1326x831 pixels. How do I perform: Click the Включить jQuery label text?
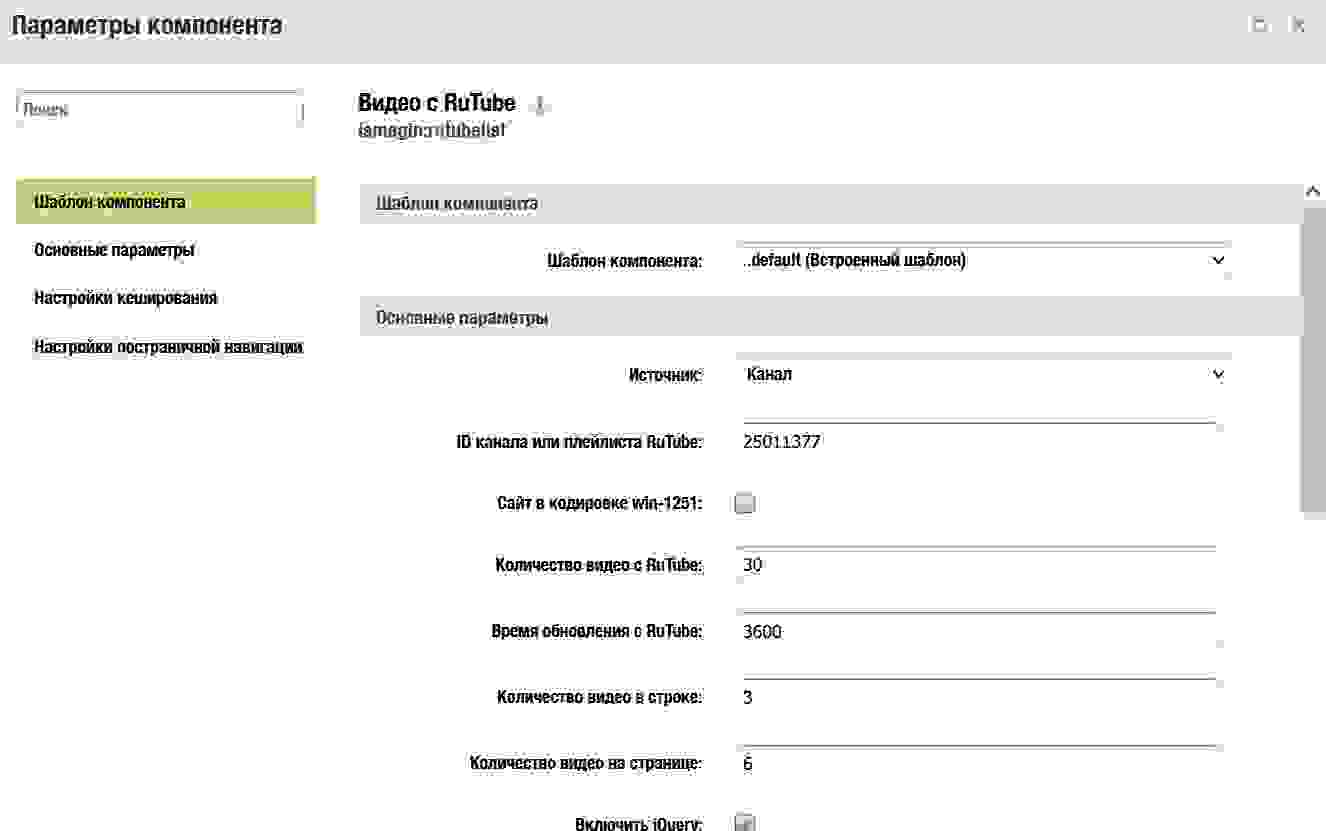click(639, 824)
